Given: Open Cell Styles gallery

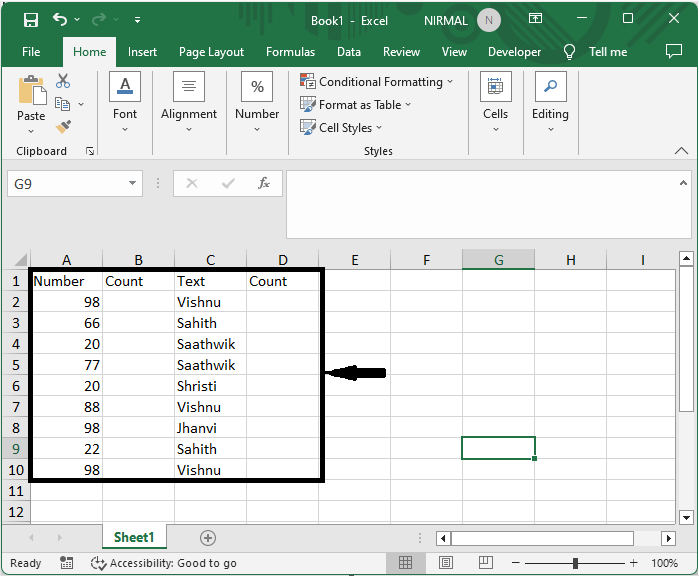Looking at the screenshot, I should (341, 128).
